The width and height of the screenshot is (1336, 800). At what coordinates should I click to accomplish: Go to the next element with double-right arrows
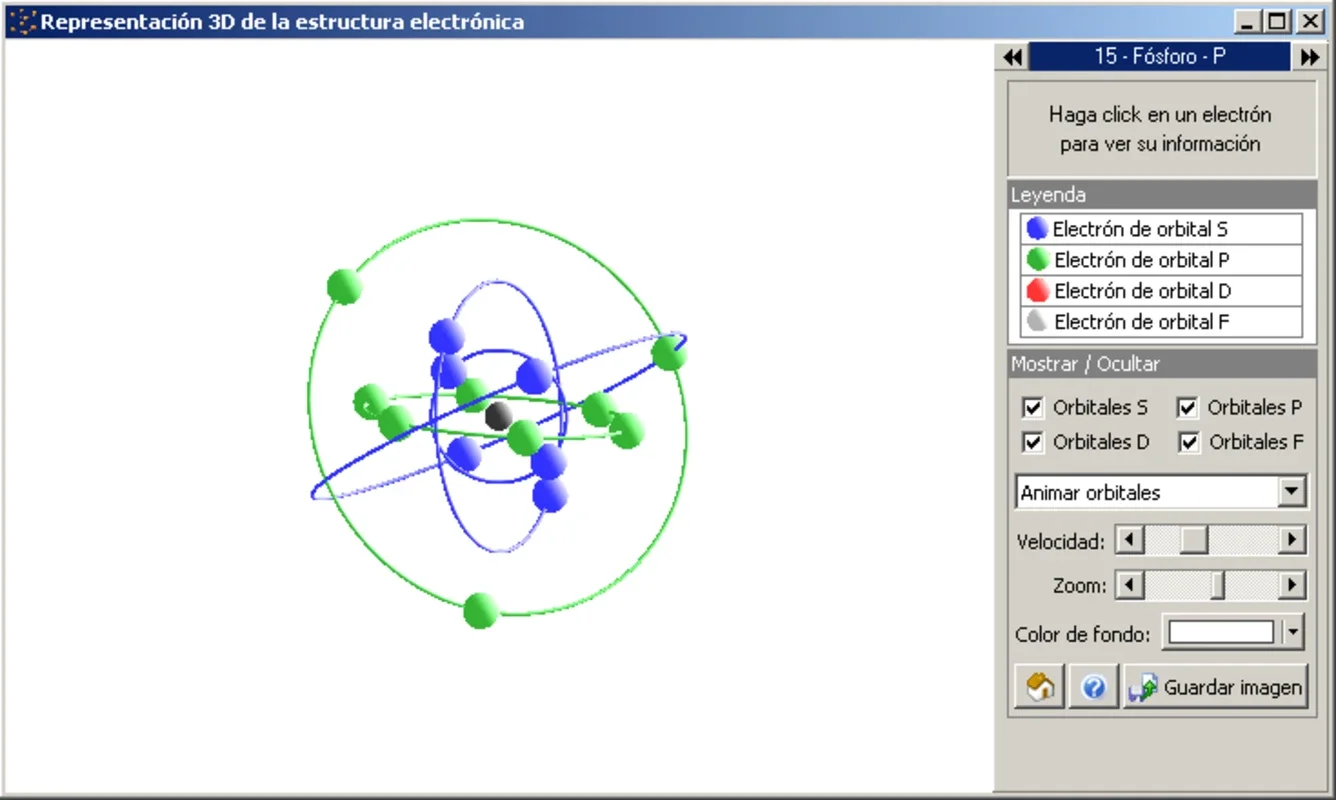coord(1309,57)
